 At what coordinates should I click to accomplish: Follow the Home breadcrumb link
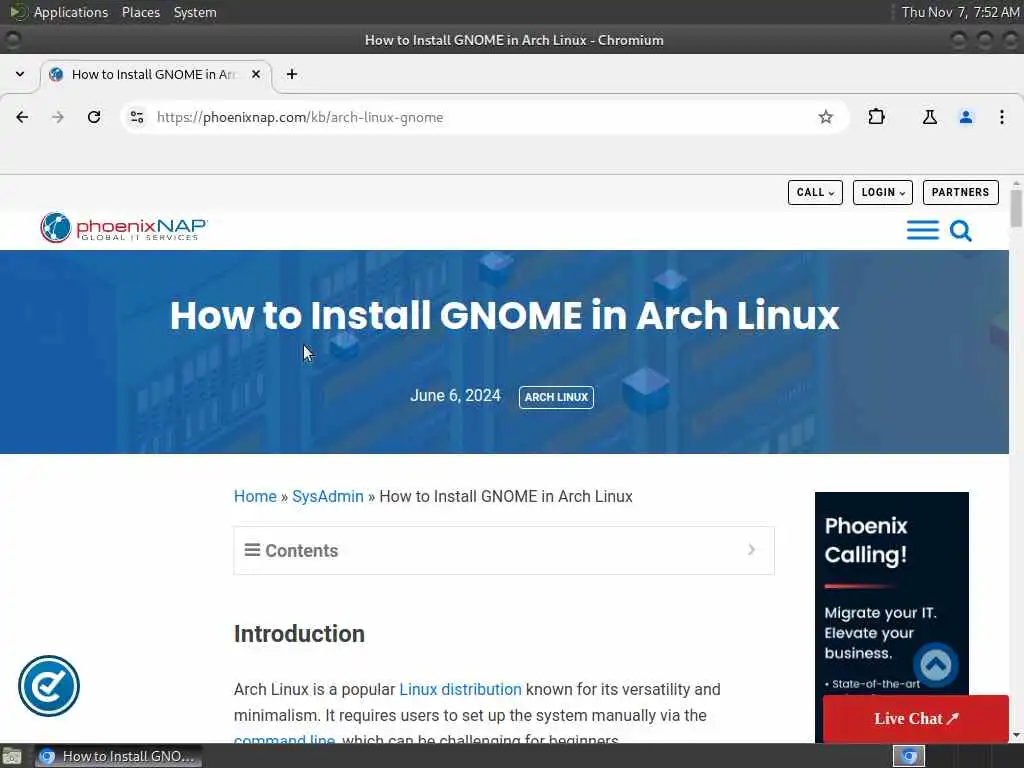(255, 496)
